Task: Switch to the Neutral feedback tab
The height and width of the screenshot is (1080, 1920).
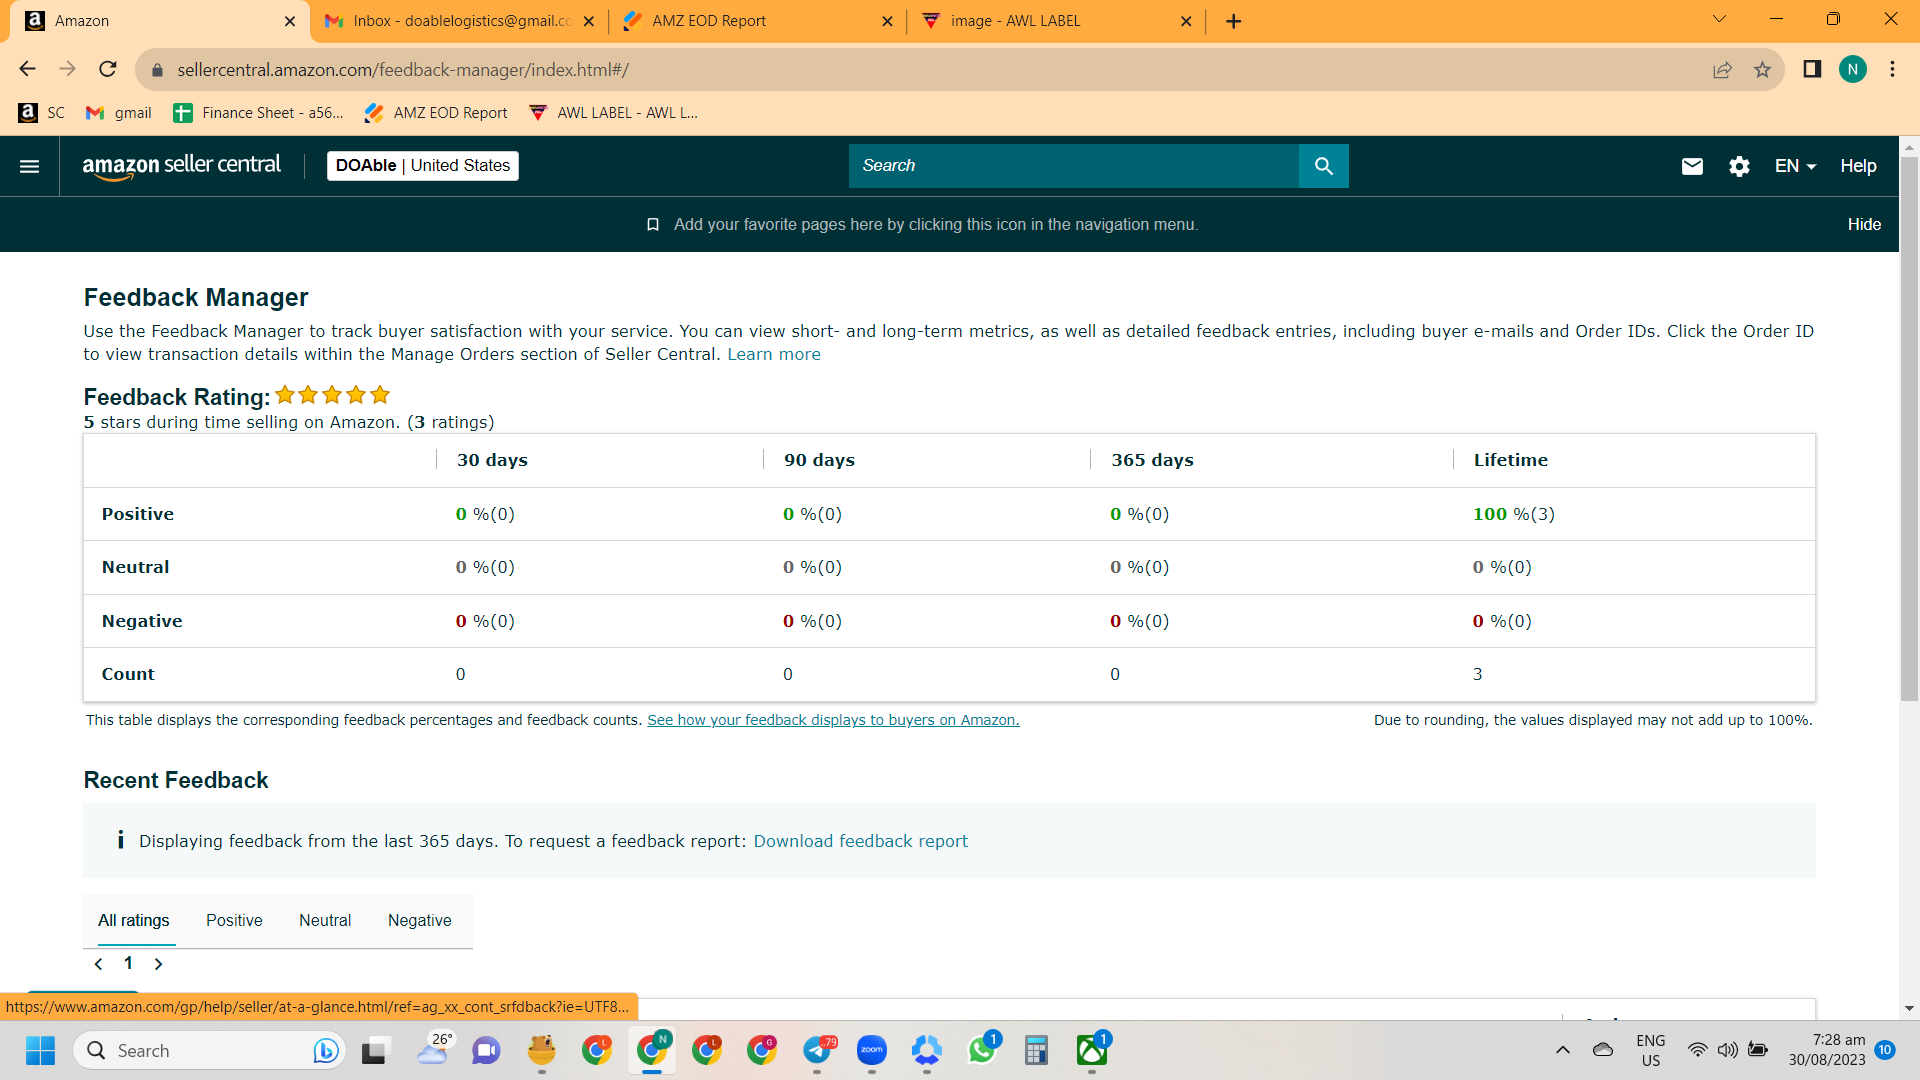Action: (325, 921)
